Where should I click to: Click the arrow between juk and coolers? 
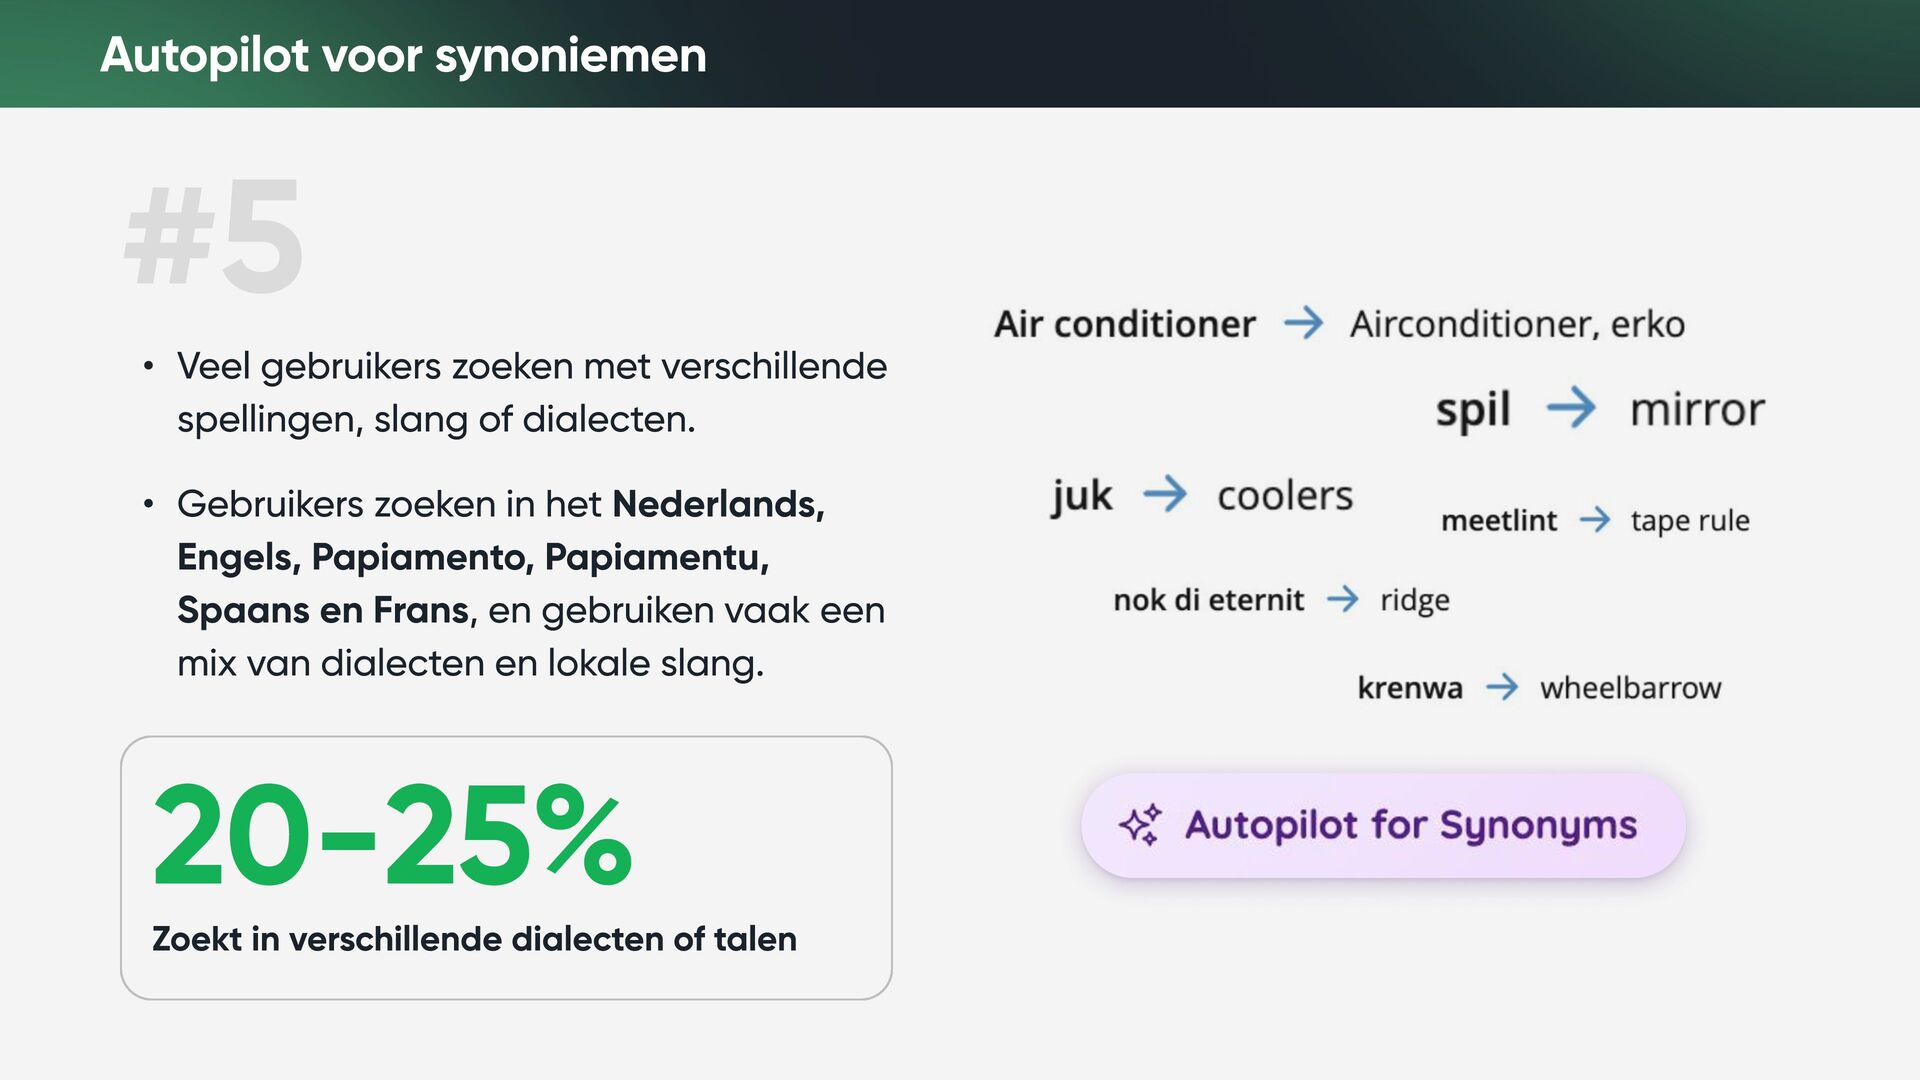click(1165, 494)
